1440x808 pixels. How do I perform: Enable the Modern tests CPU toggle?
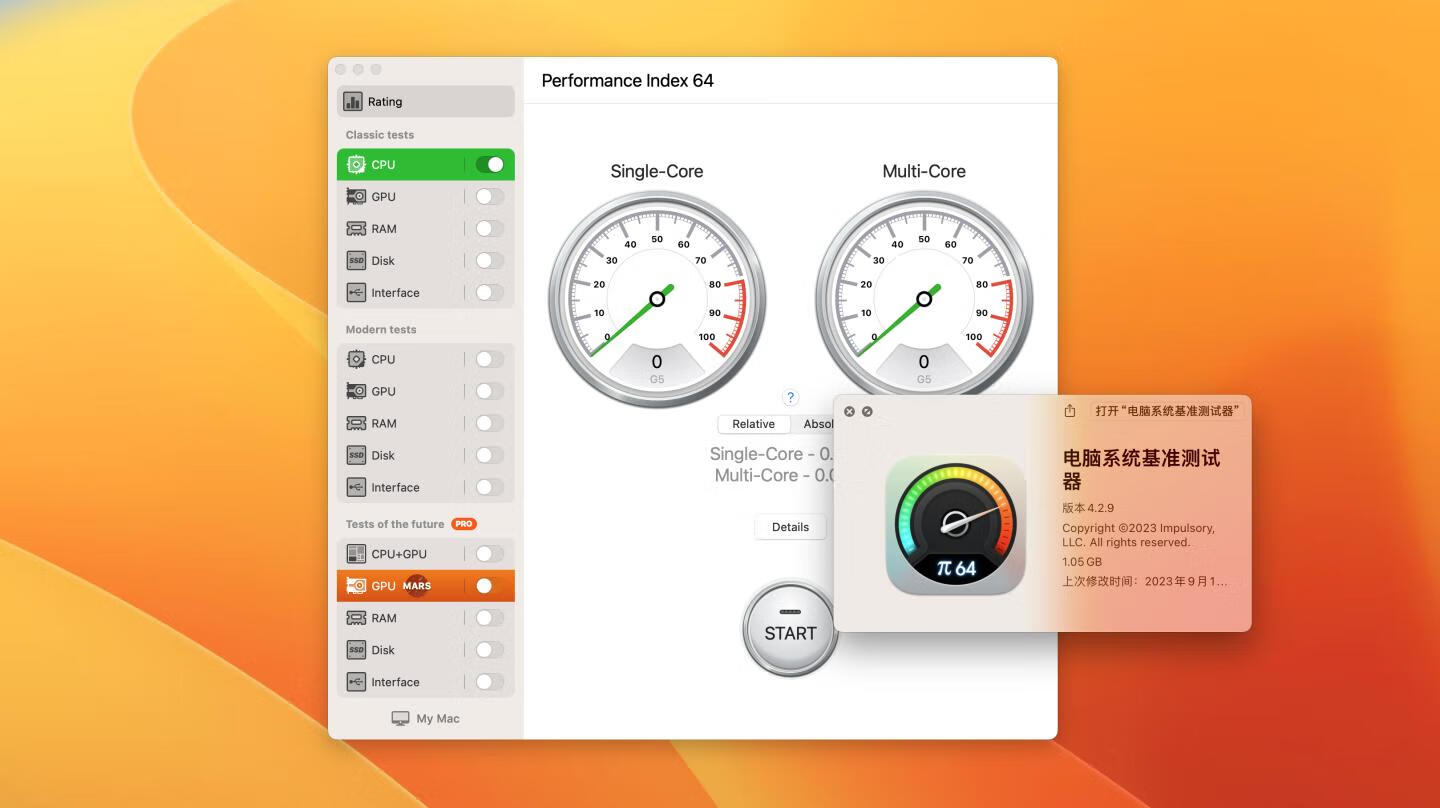[490, 359]
